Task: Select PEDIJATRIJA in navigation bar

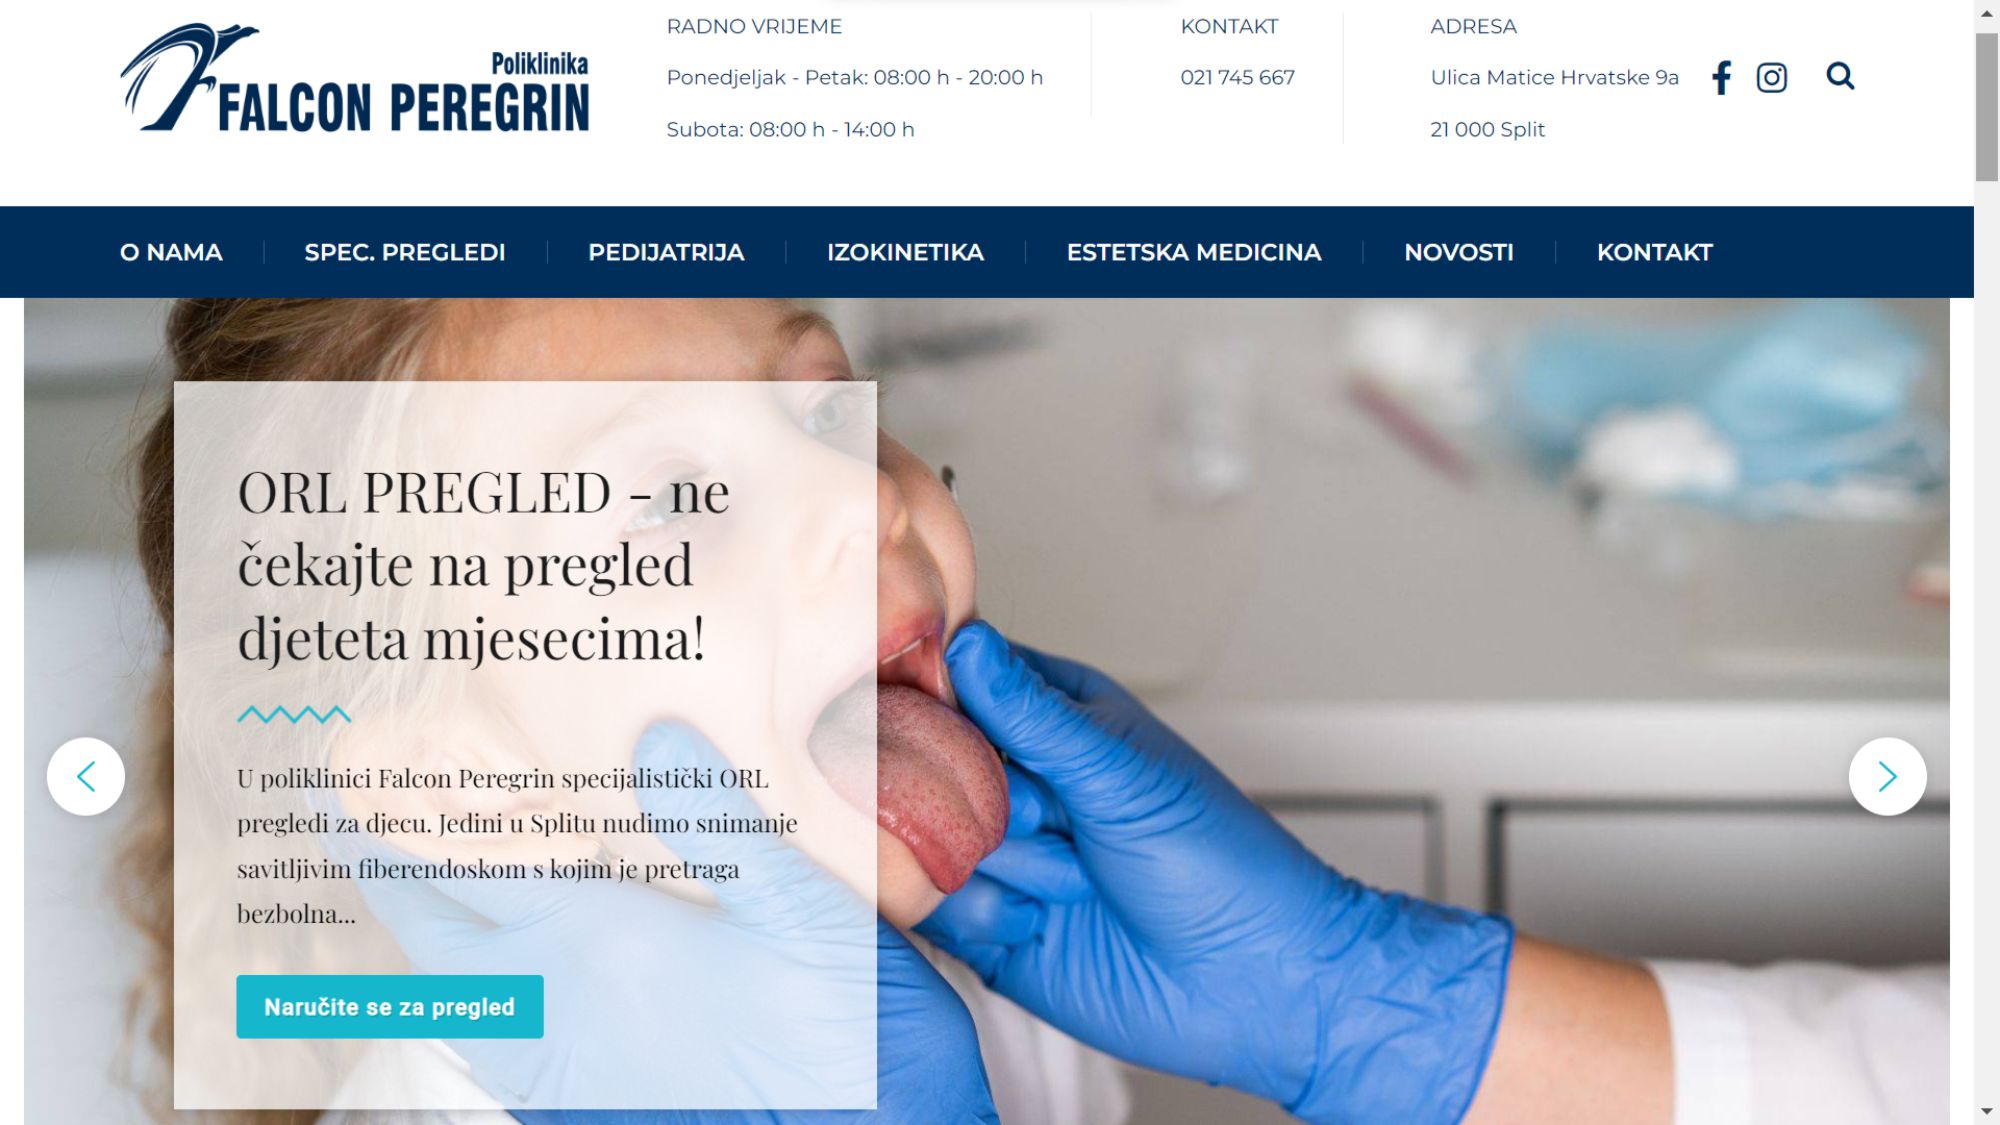Action: coord(666,252)
